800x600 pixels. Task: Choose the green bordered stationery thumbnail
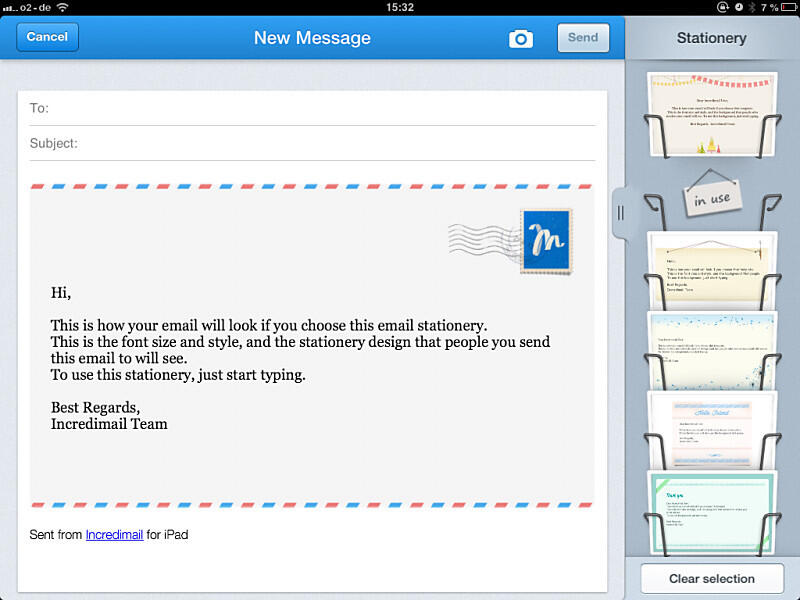point(712,513)
